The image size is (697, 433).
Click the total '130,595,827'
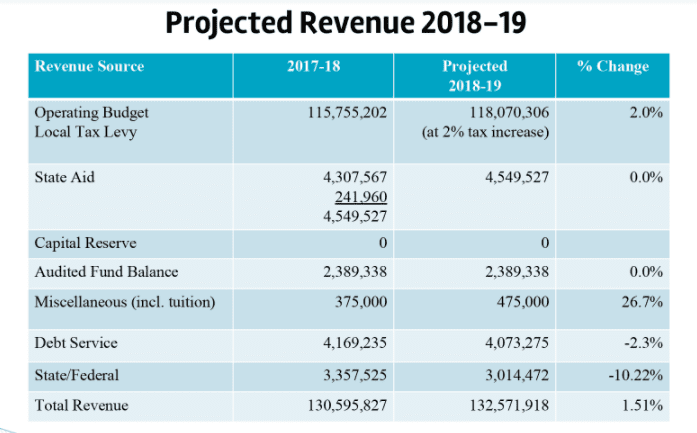(347, 405)
